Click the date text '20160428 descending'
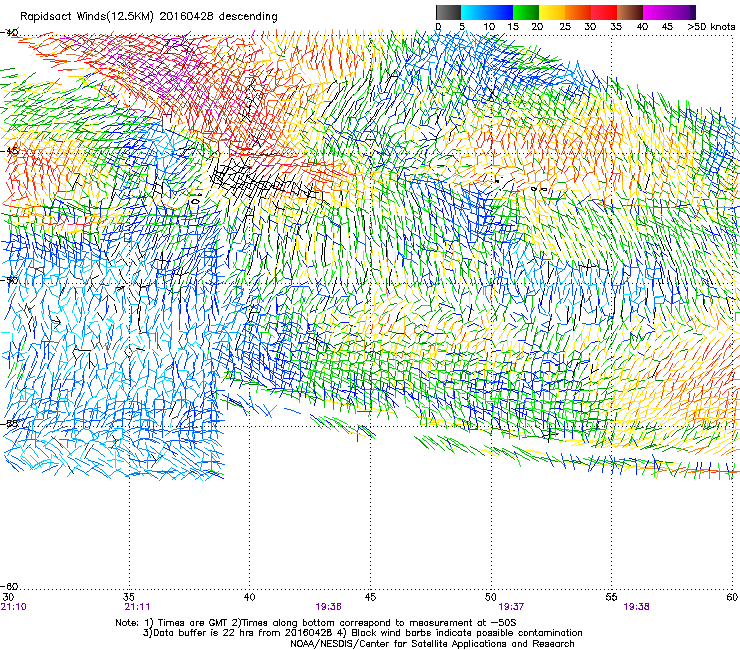Screen dimensions: 740x650 (219, 17)
